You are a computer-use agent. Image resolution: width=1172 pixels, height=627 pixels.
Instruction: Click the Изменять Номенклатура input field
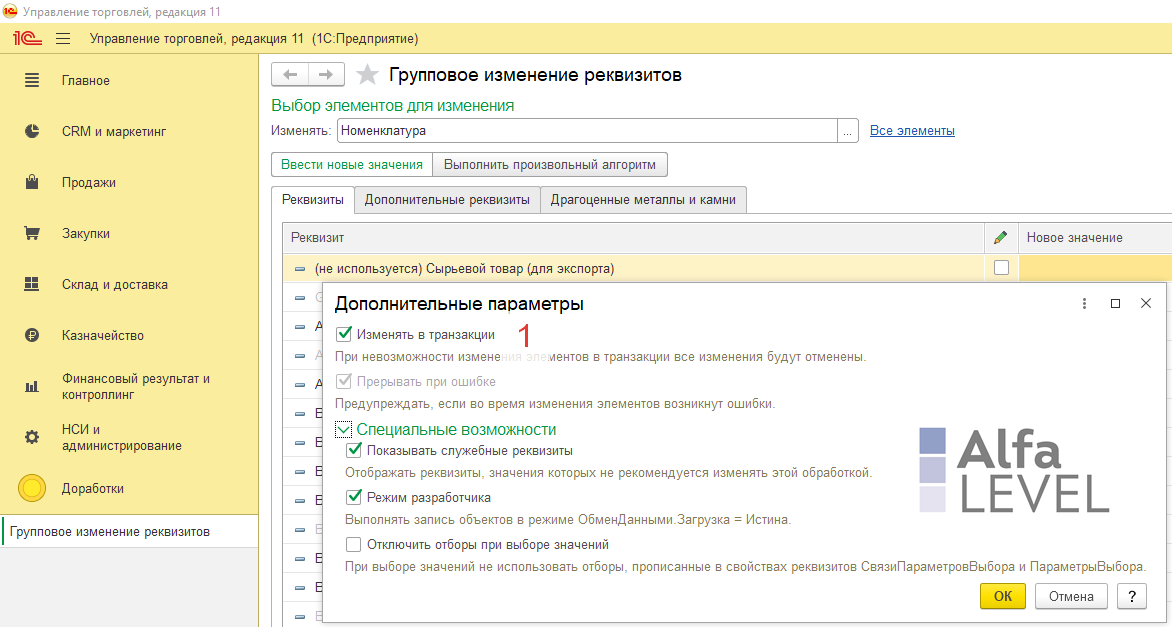tap(587, 131)
